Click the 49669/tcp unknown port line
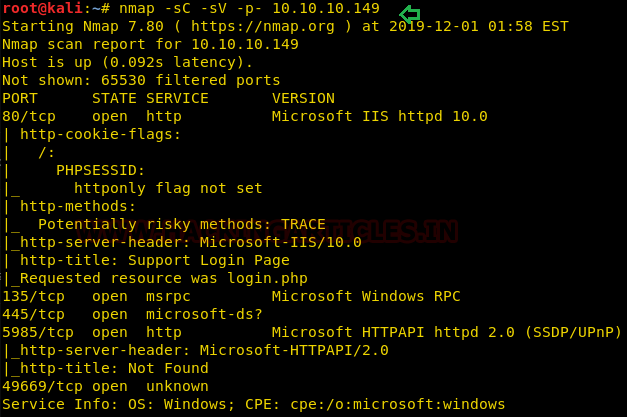Image resolution: width=627 pixels, height=417 pixels. pyautogui.click(x=105, y=386)
